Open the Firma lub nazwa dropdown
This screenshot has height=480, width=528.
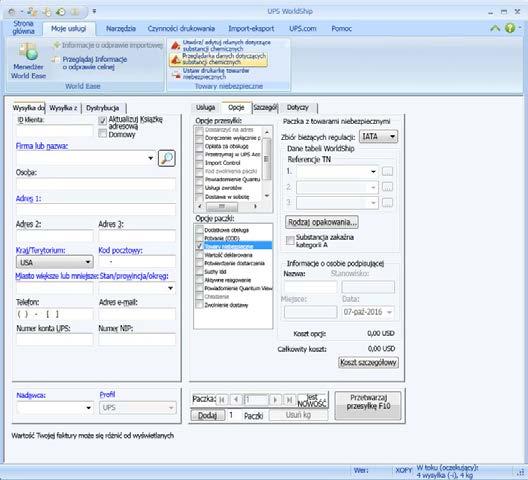click(151, 158)
